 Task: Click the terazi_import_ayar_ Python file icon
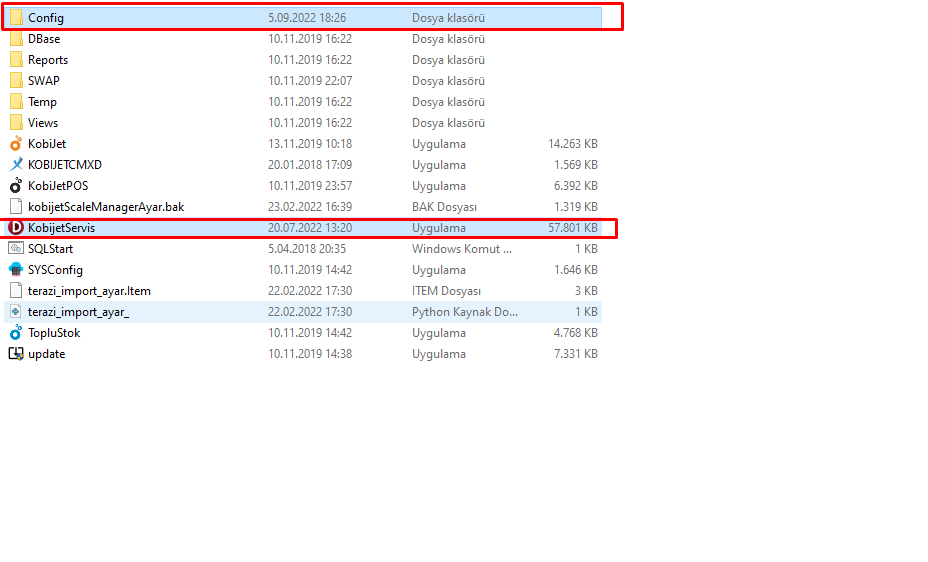click(x=16, y=312)
